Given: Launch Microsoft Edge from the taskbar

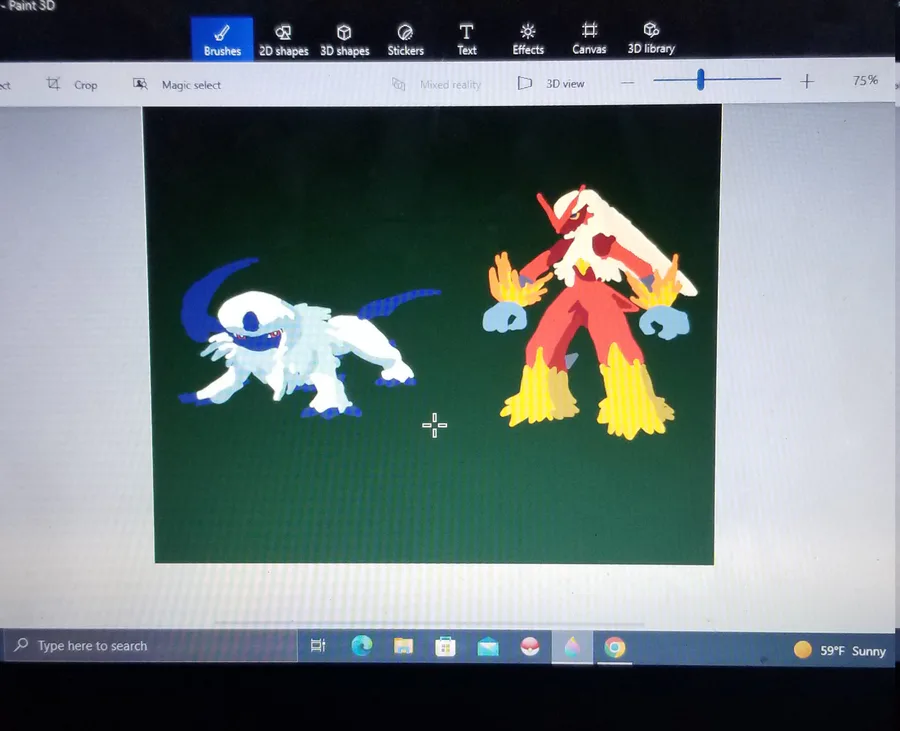Looking at the screenshot, I should point(362,647).
